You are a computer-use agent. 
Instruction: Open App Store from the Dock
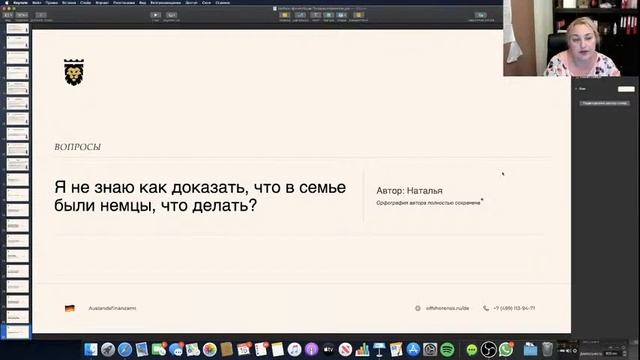click(413, 350)
